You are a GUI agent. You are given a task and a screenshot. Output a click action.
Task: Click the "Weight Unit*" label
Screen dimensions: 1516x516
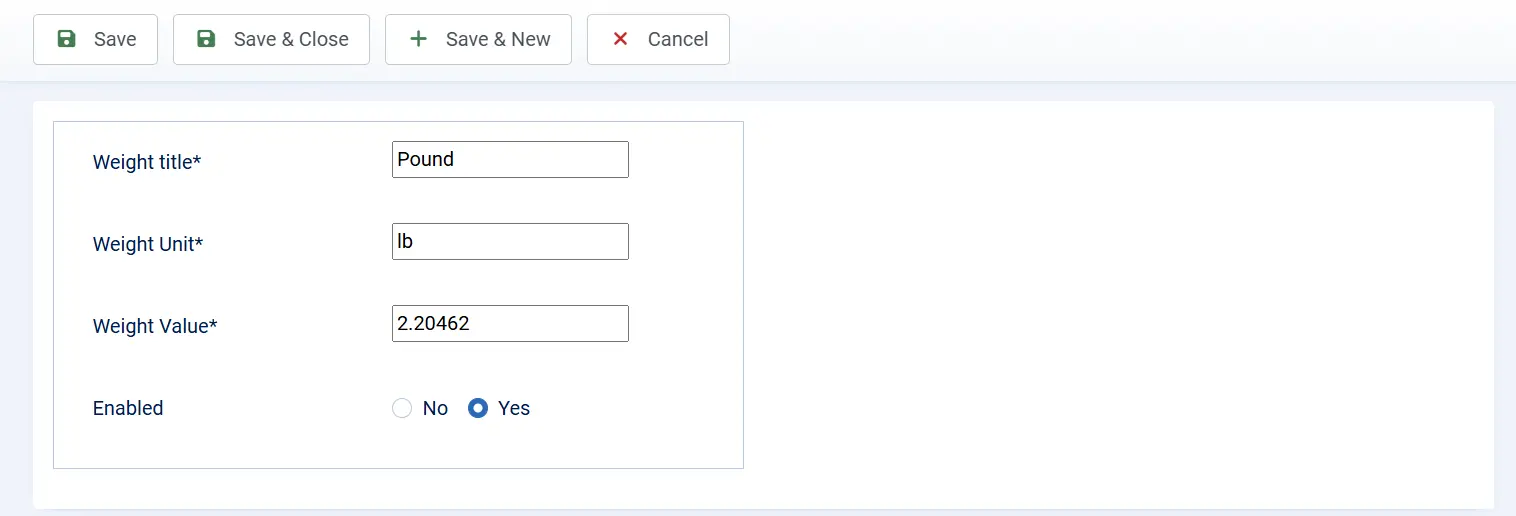148,244
